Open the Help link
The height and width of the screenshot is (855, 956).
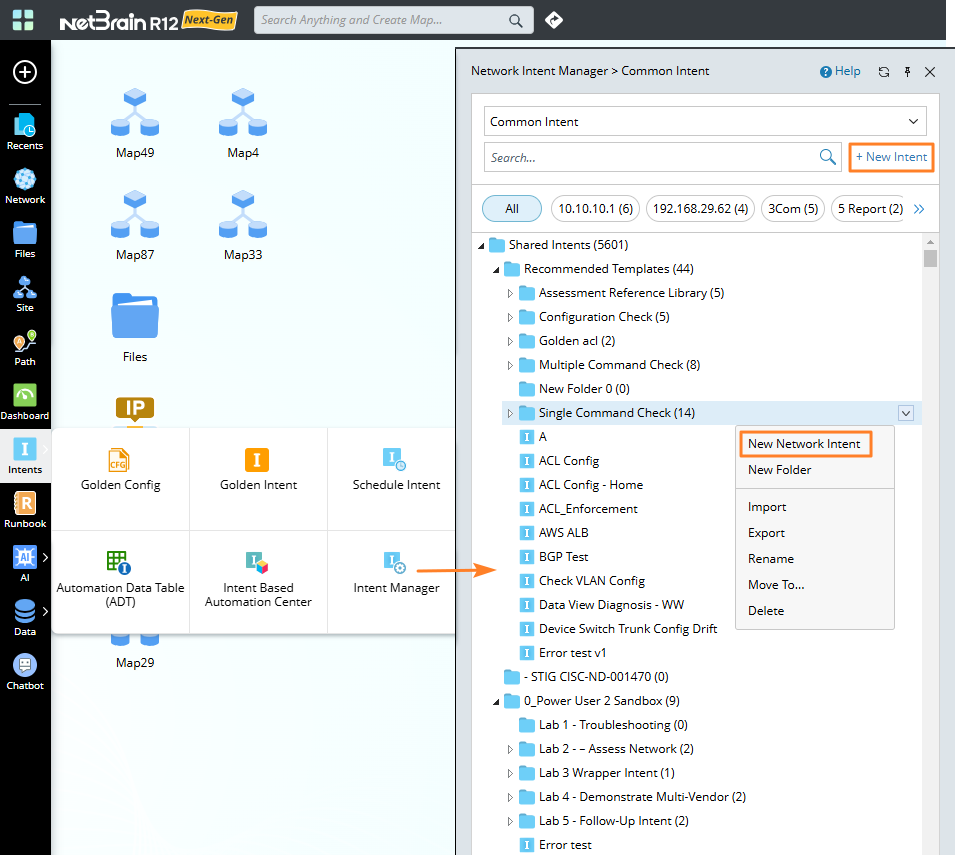840,71
